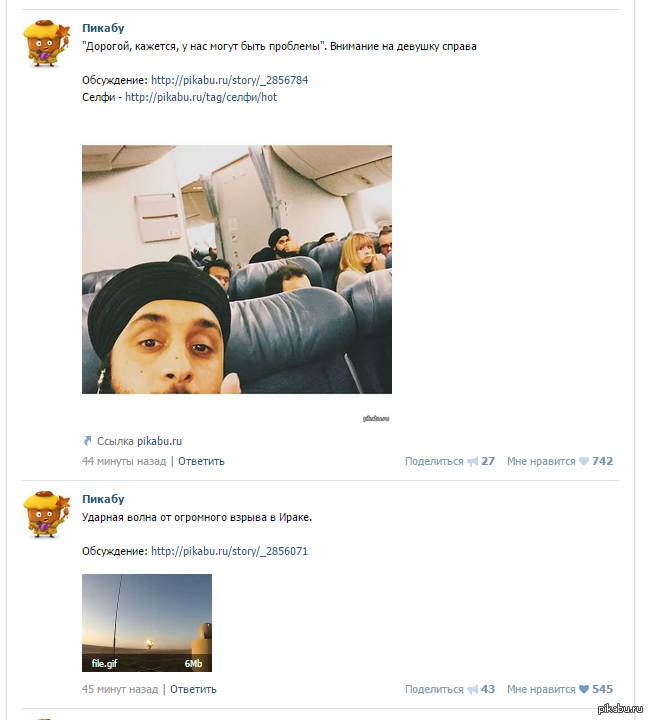This screenshot has width=648, height=720.
Task: Open the Пикабу author name on first post
Action: (x=103, y=27)
